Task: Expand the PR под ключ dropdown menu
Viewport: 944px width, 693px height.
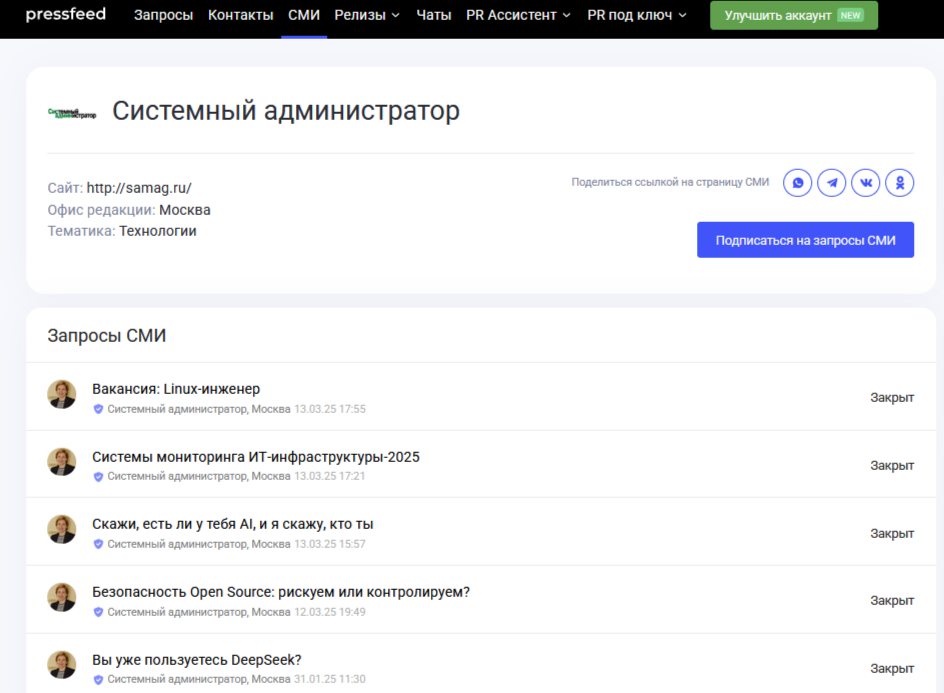Action: 637,15
